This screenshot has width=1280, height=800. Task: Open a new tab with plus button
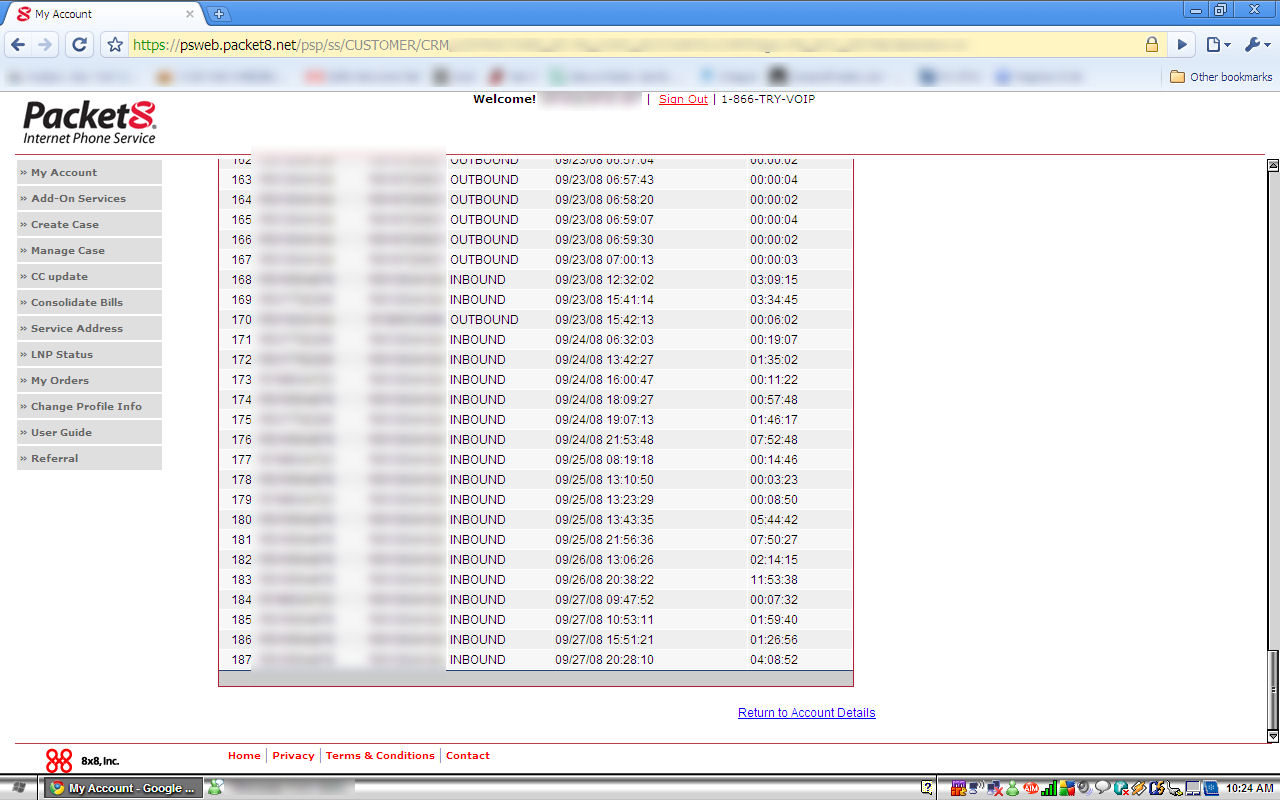(219, 14)
